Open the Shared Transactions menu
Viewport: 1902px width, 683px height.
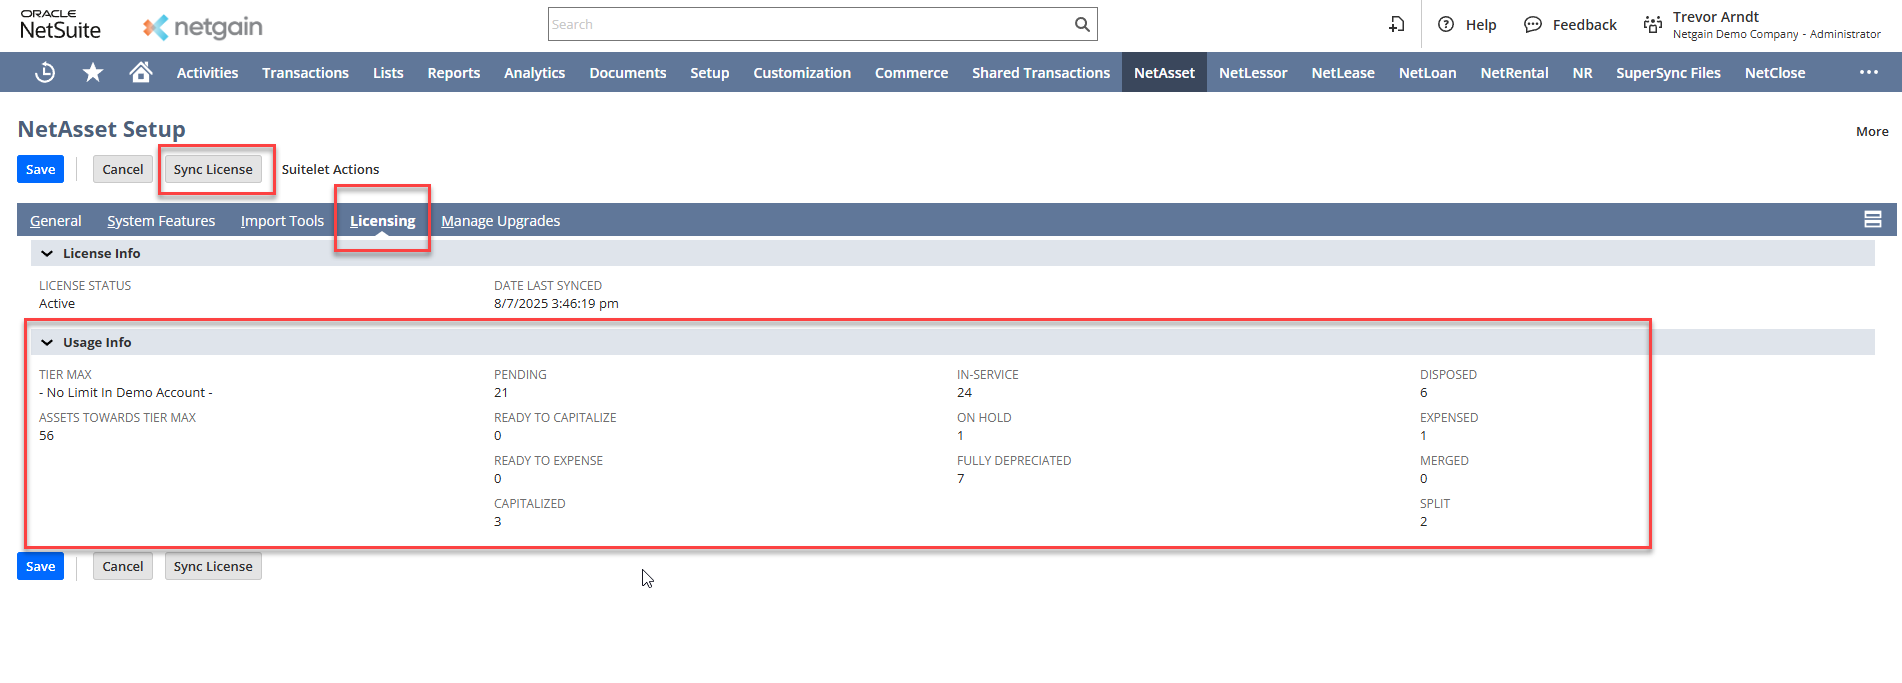tap(1040, 72)
